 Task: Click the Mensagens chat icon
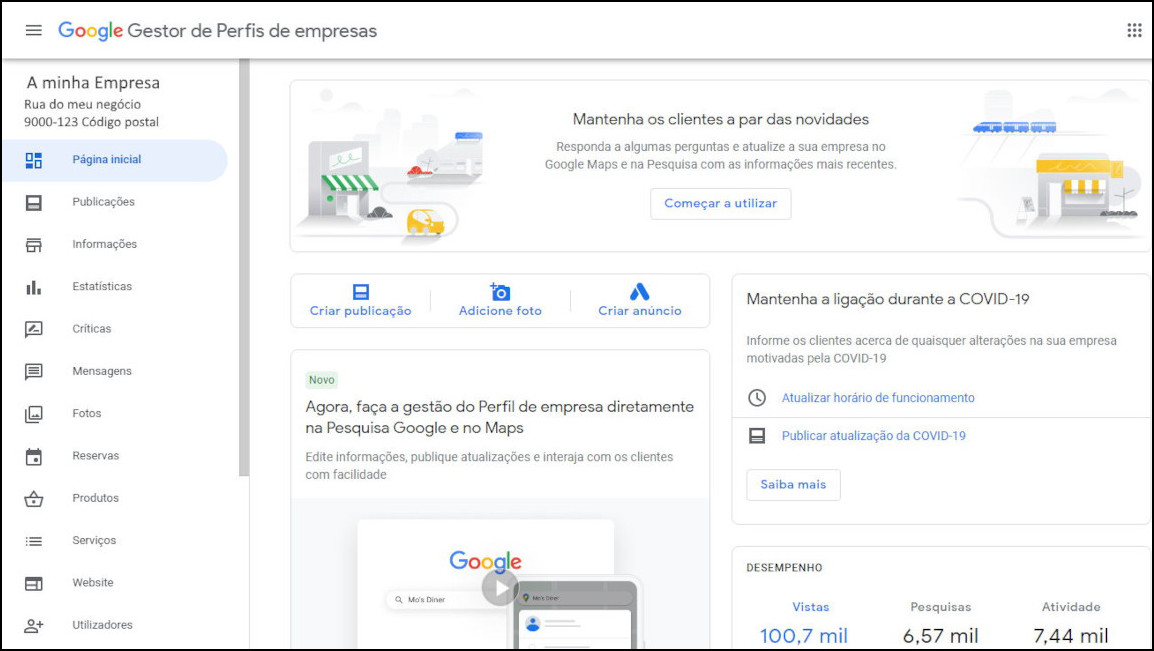[x=34, y=371]
